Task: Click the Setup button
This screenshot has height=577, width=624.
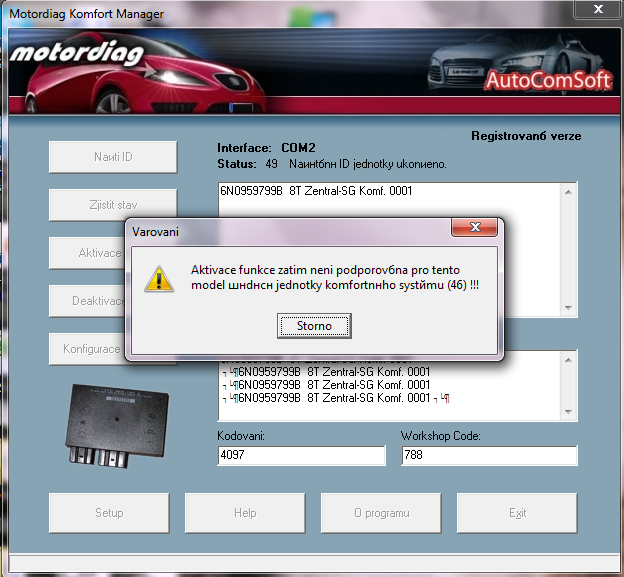Action: (x=109, y=513)
